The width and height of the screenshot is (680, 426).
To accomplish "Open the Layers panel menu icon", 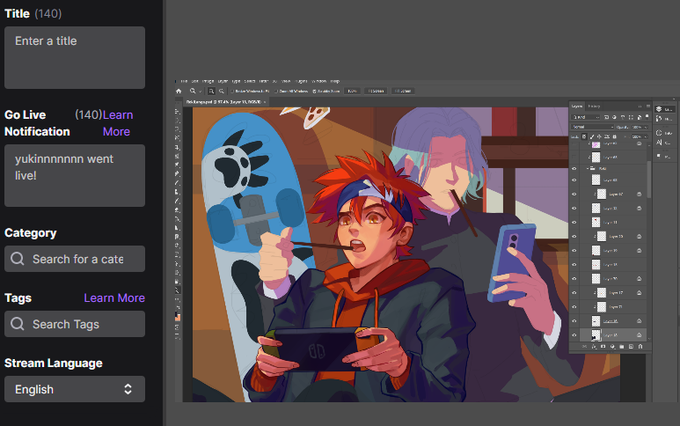I will [648, 106].
